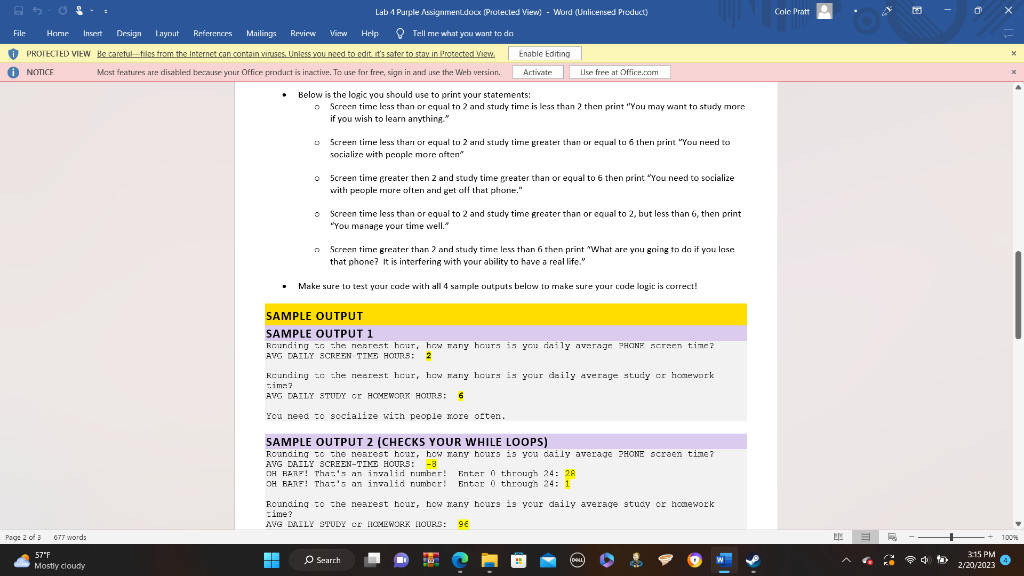Image resolution: width=1024 pixels, height=576 pixels.
Task: Click the Activate button
Action: tap(537, 72)
